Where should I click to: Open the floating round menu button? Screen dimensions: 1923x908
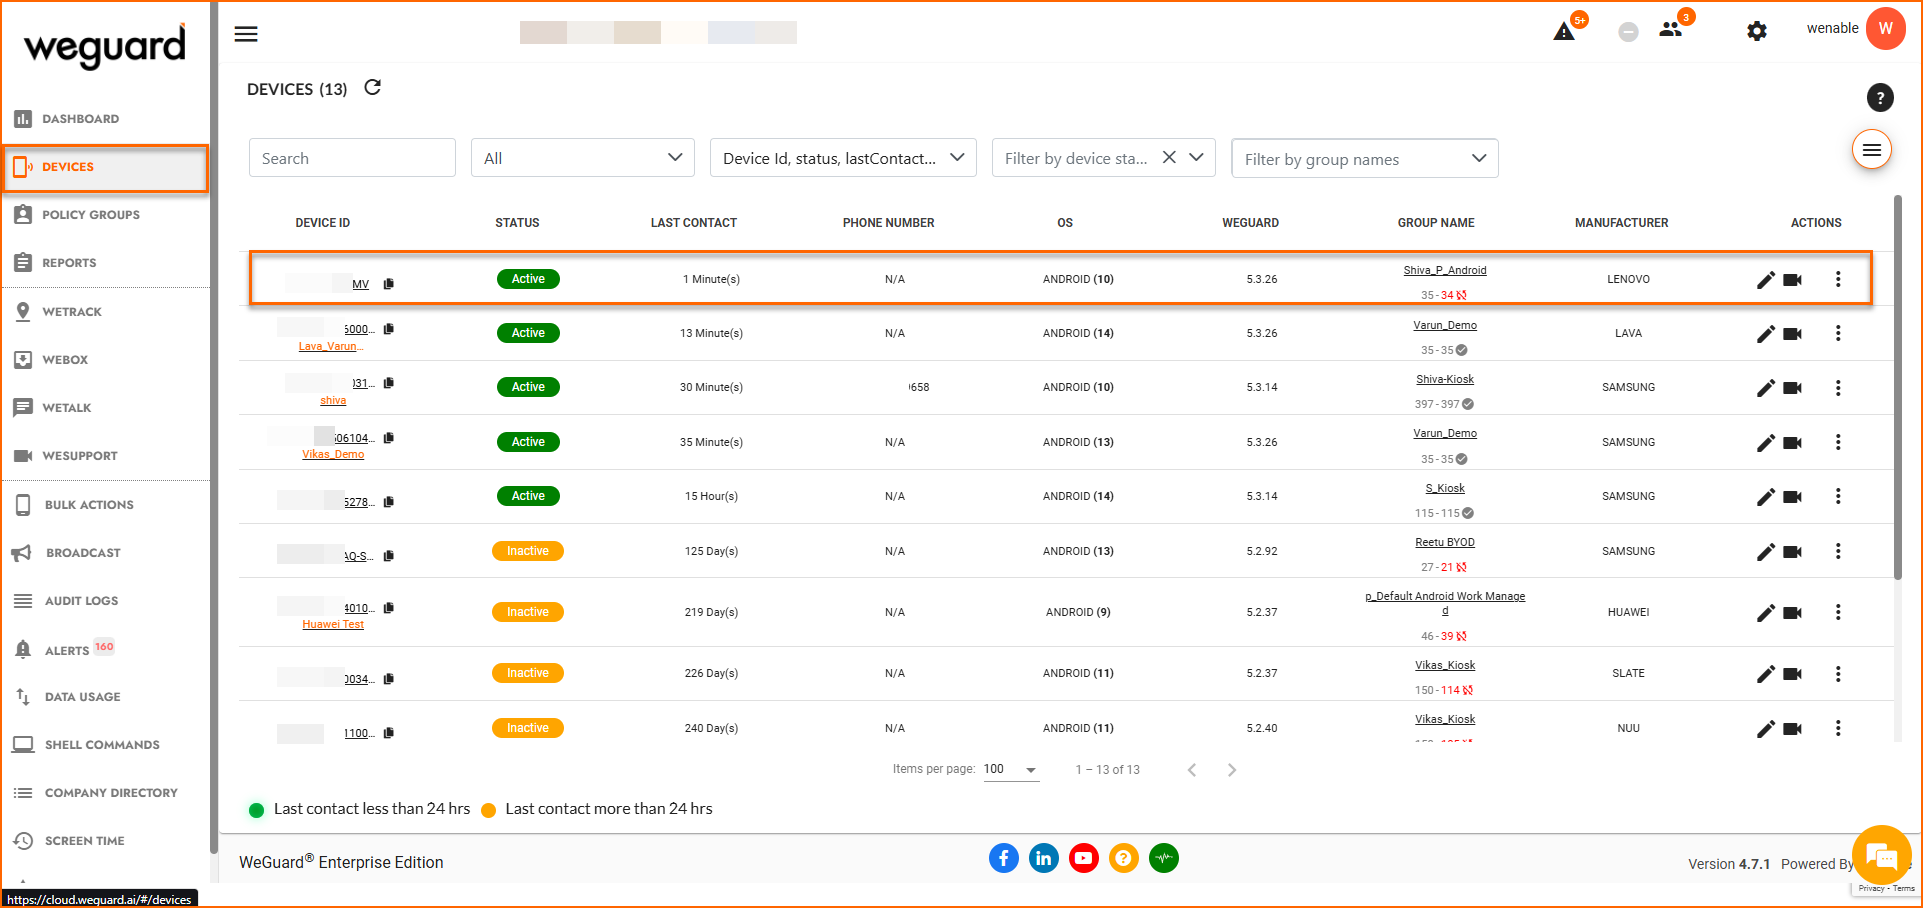(x=1872, y=150)
